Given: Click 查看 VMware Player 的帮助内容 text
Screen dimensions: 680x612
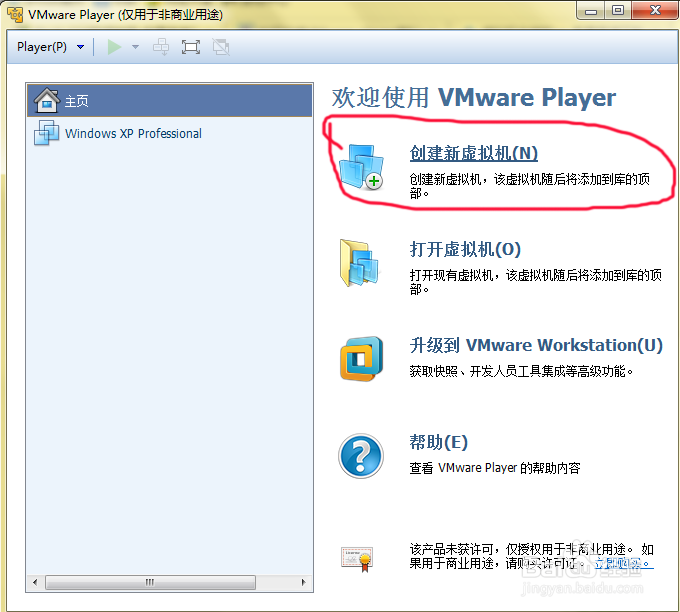Looking at the screenshot, I should pos(495,468).
